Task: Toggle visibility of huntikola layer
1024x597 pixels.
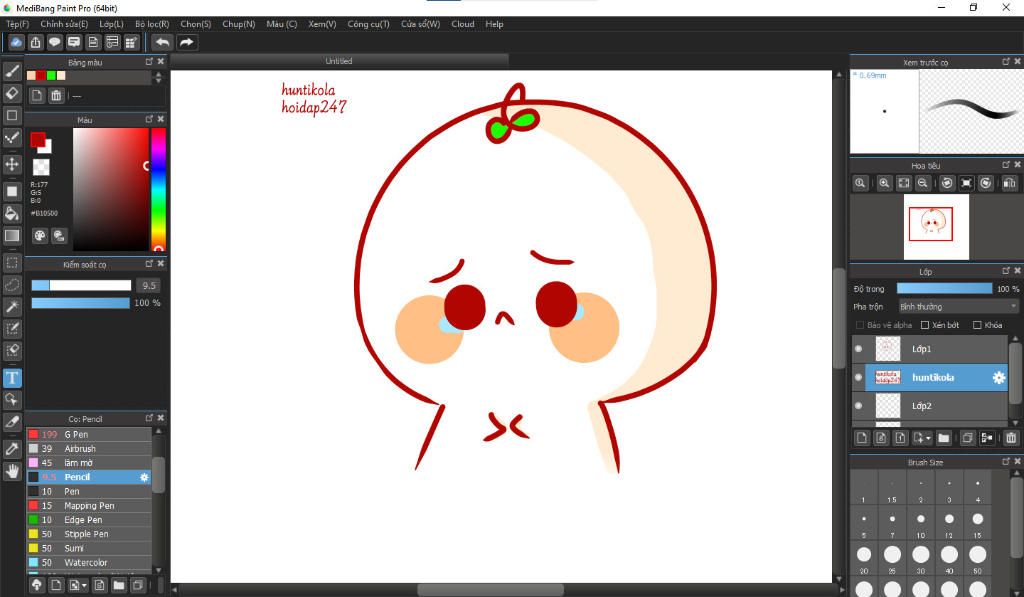Action: click(858, 377)
